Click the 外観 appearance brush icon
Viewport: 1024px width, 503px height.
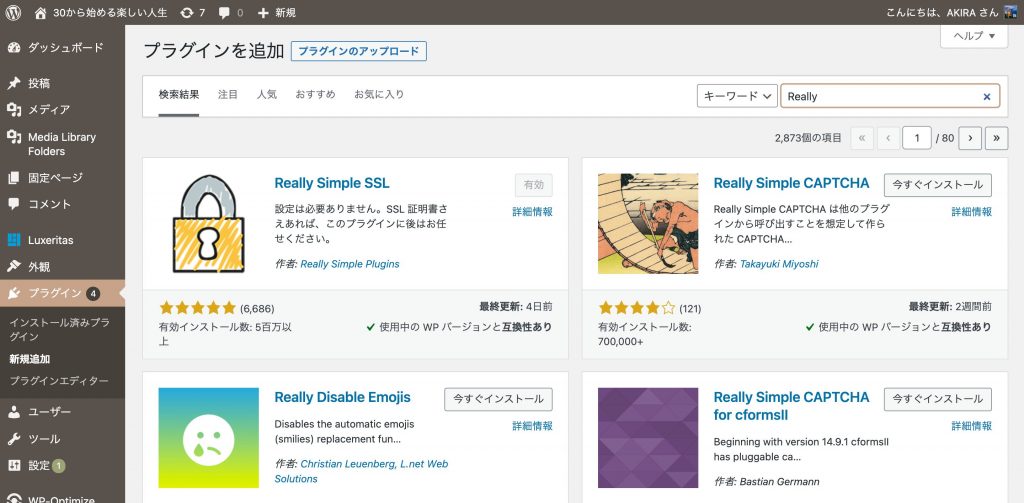coord(14,267)
